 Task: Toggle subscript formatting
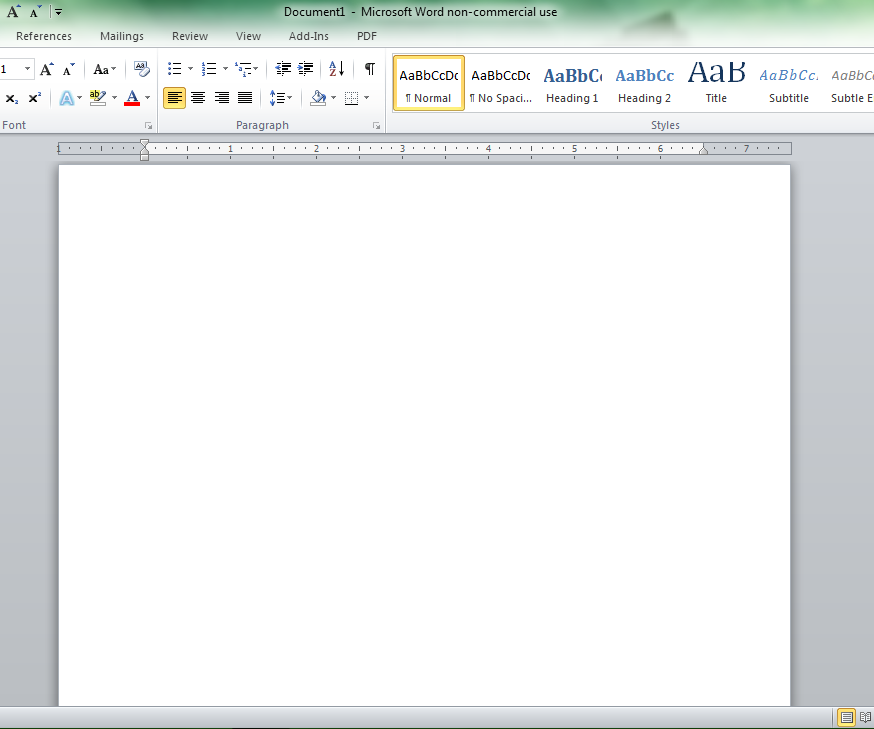pos(11,98)
